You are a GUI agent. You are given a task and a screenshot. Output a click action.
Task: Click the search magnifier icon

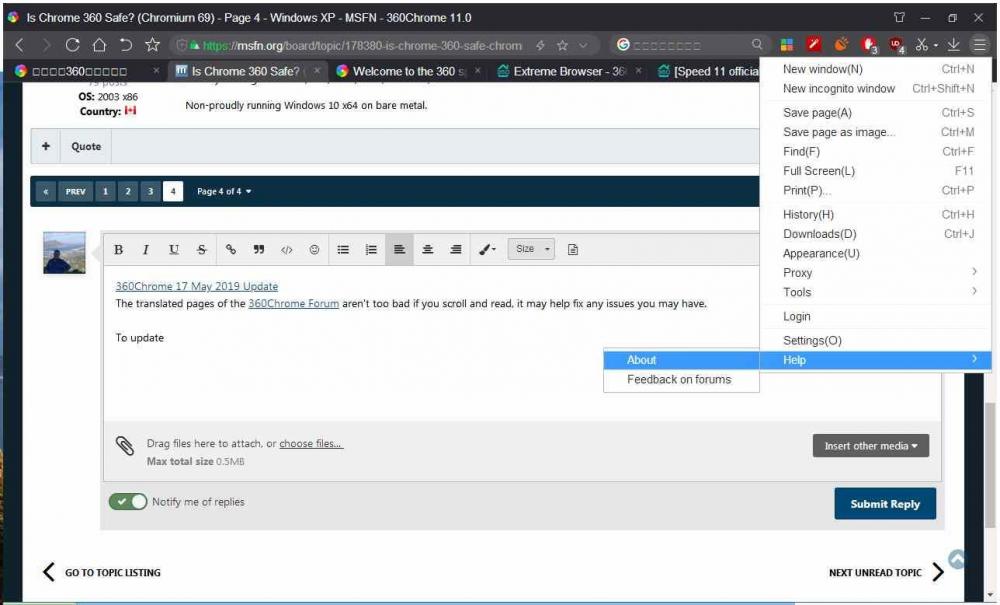756,45
